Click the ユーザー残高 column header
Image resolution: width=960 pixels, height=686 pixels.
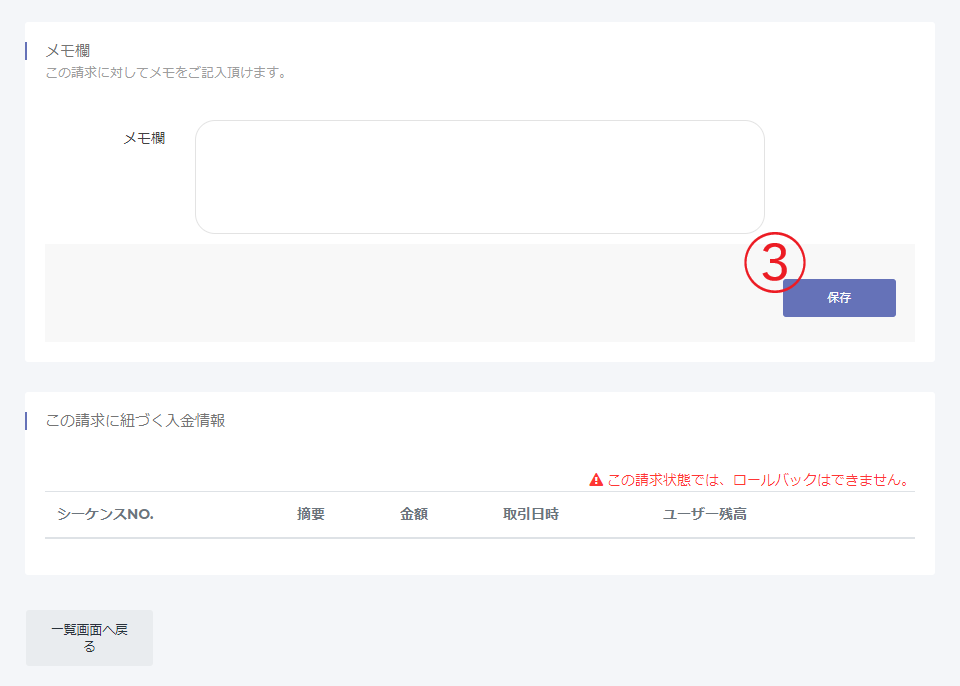(x=705, y=514)
